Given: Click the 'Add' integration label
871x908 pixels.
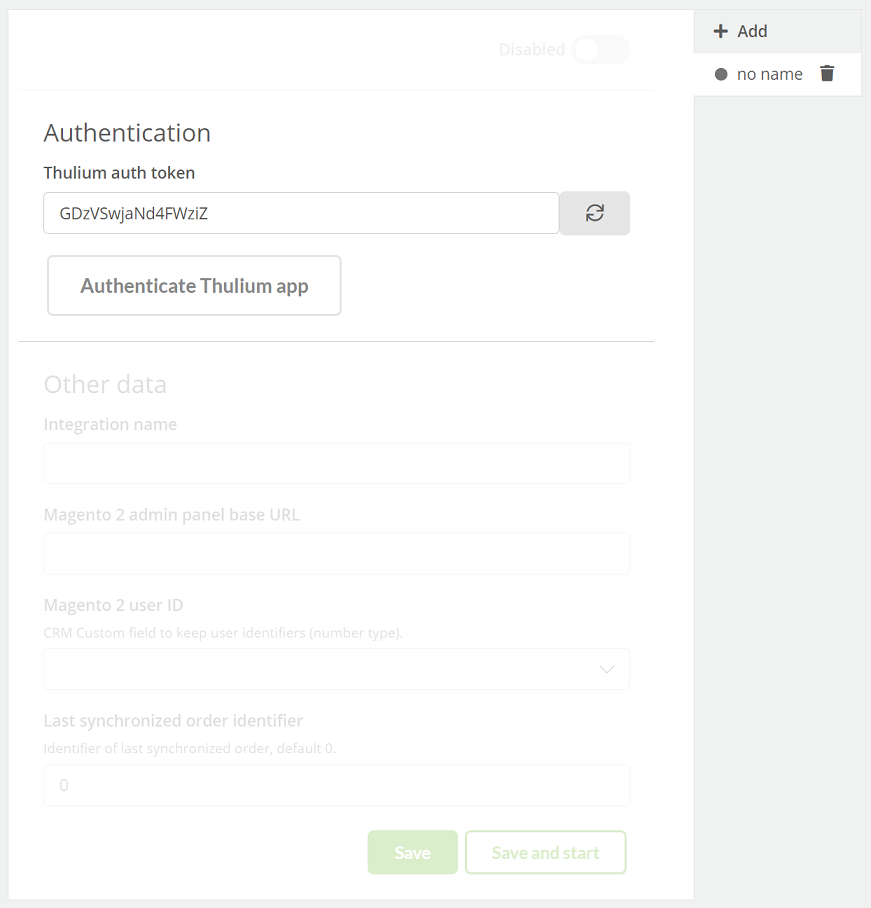Looking at the screenshot, I should (x=752, y=31).
